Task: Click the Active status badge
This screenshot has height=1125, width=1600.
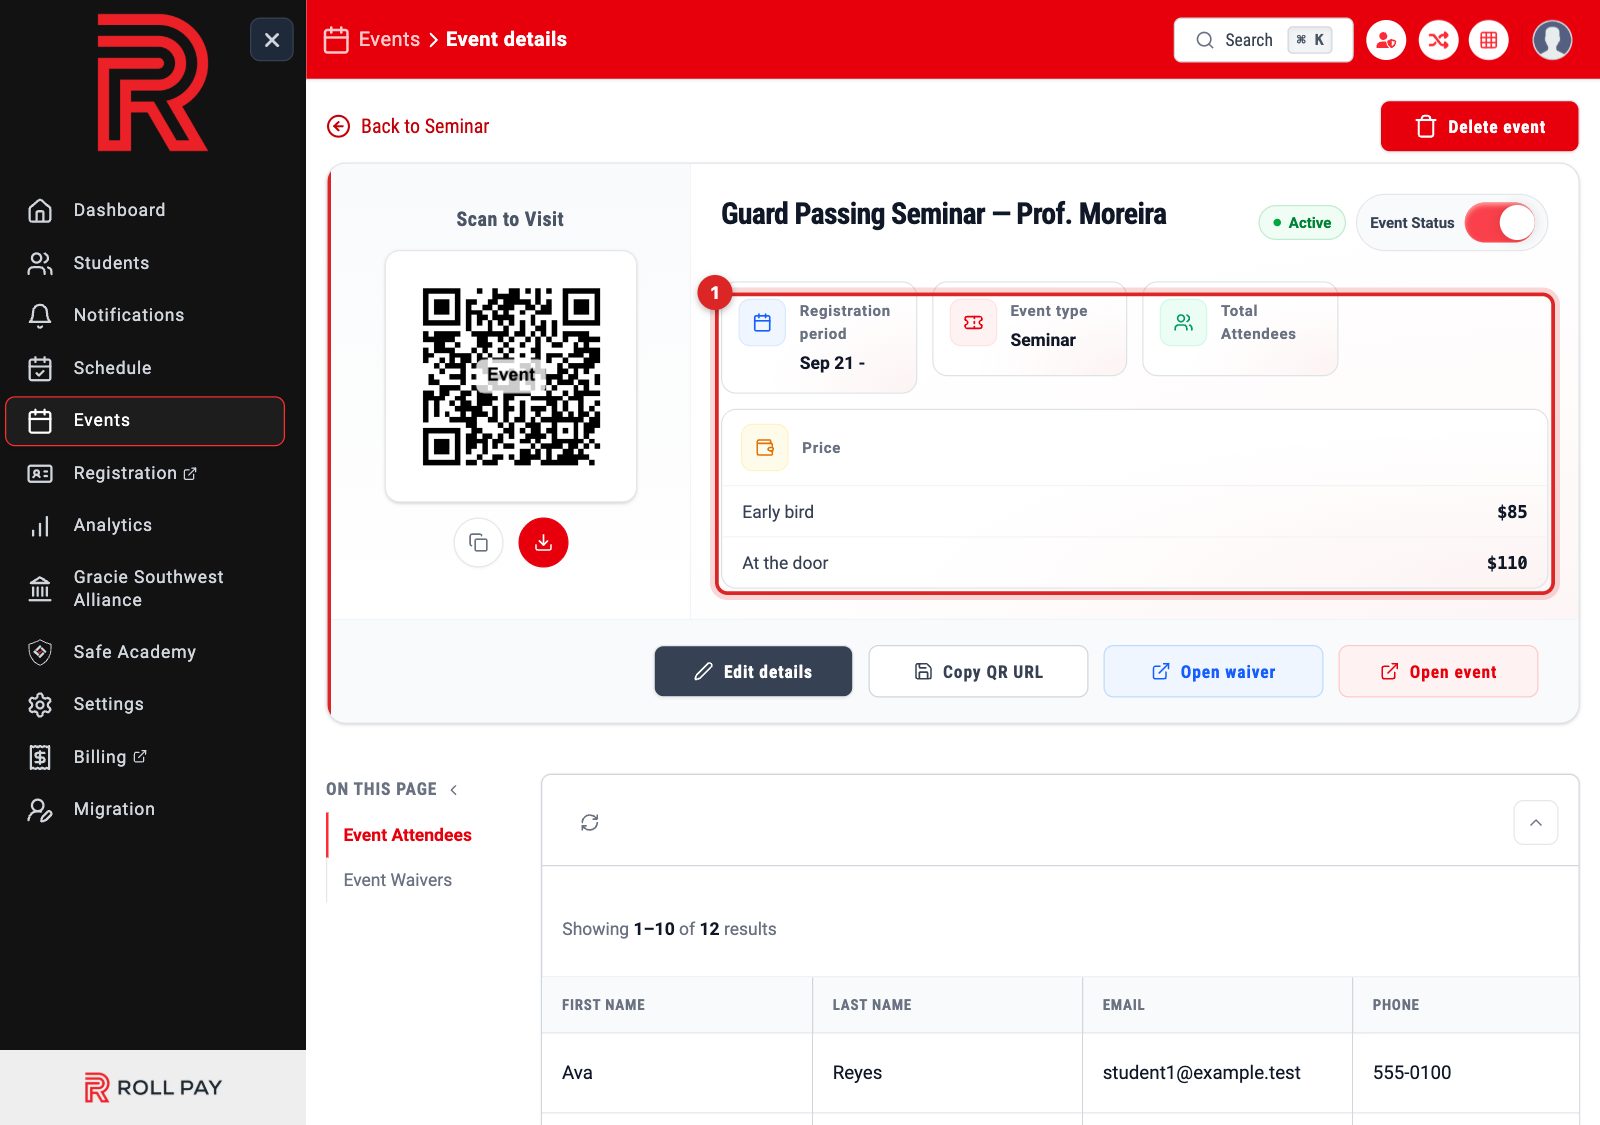Action: click(x=1302, y=223)
